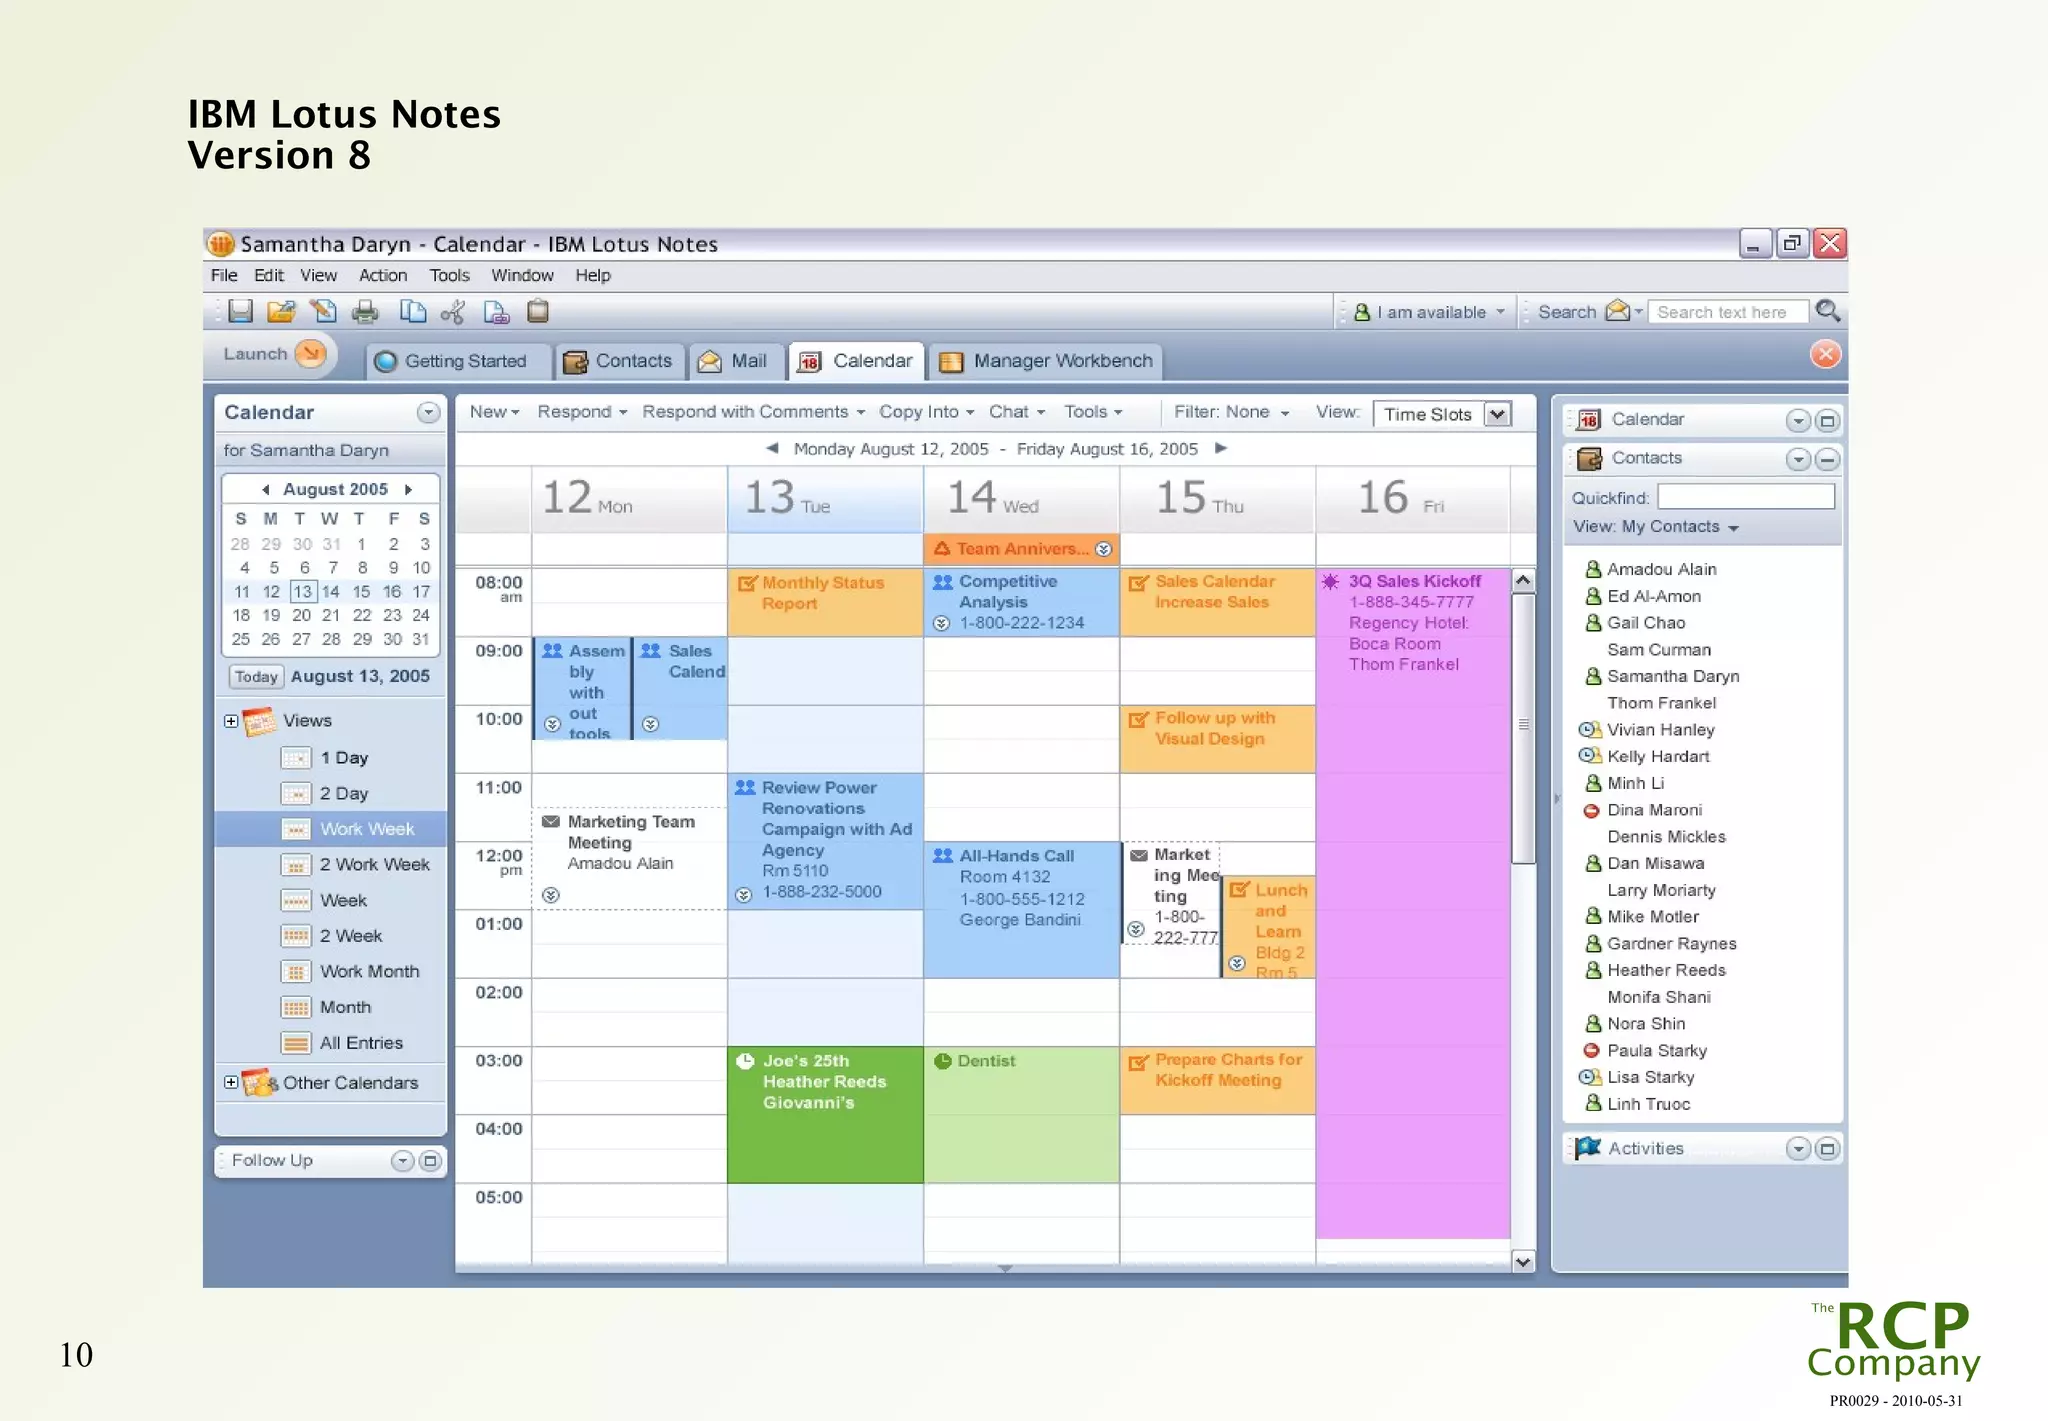Click the Quickfind input field
This screenshot has height=1421, width=2048.
click(1746, 497)
